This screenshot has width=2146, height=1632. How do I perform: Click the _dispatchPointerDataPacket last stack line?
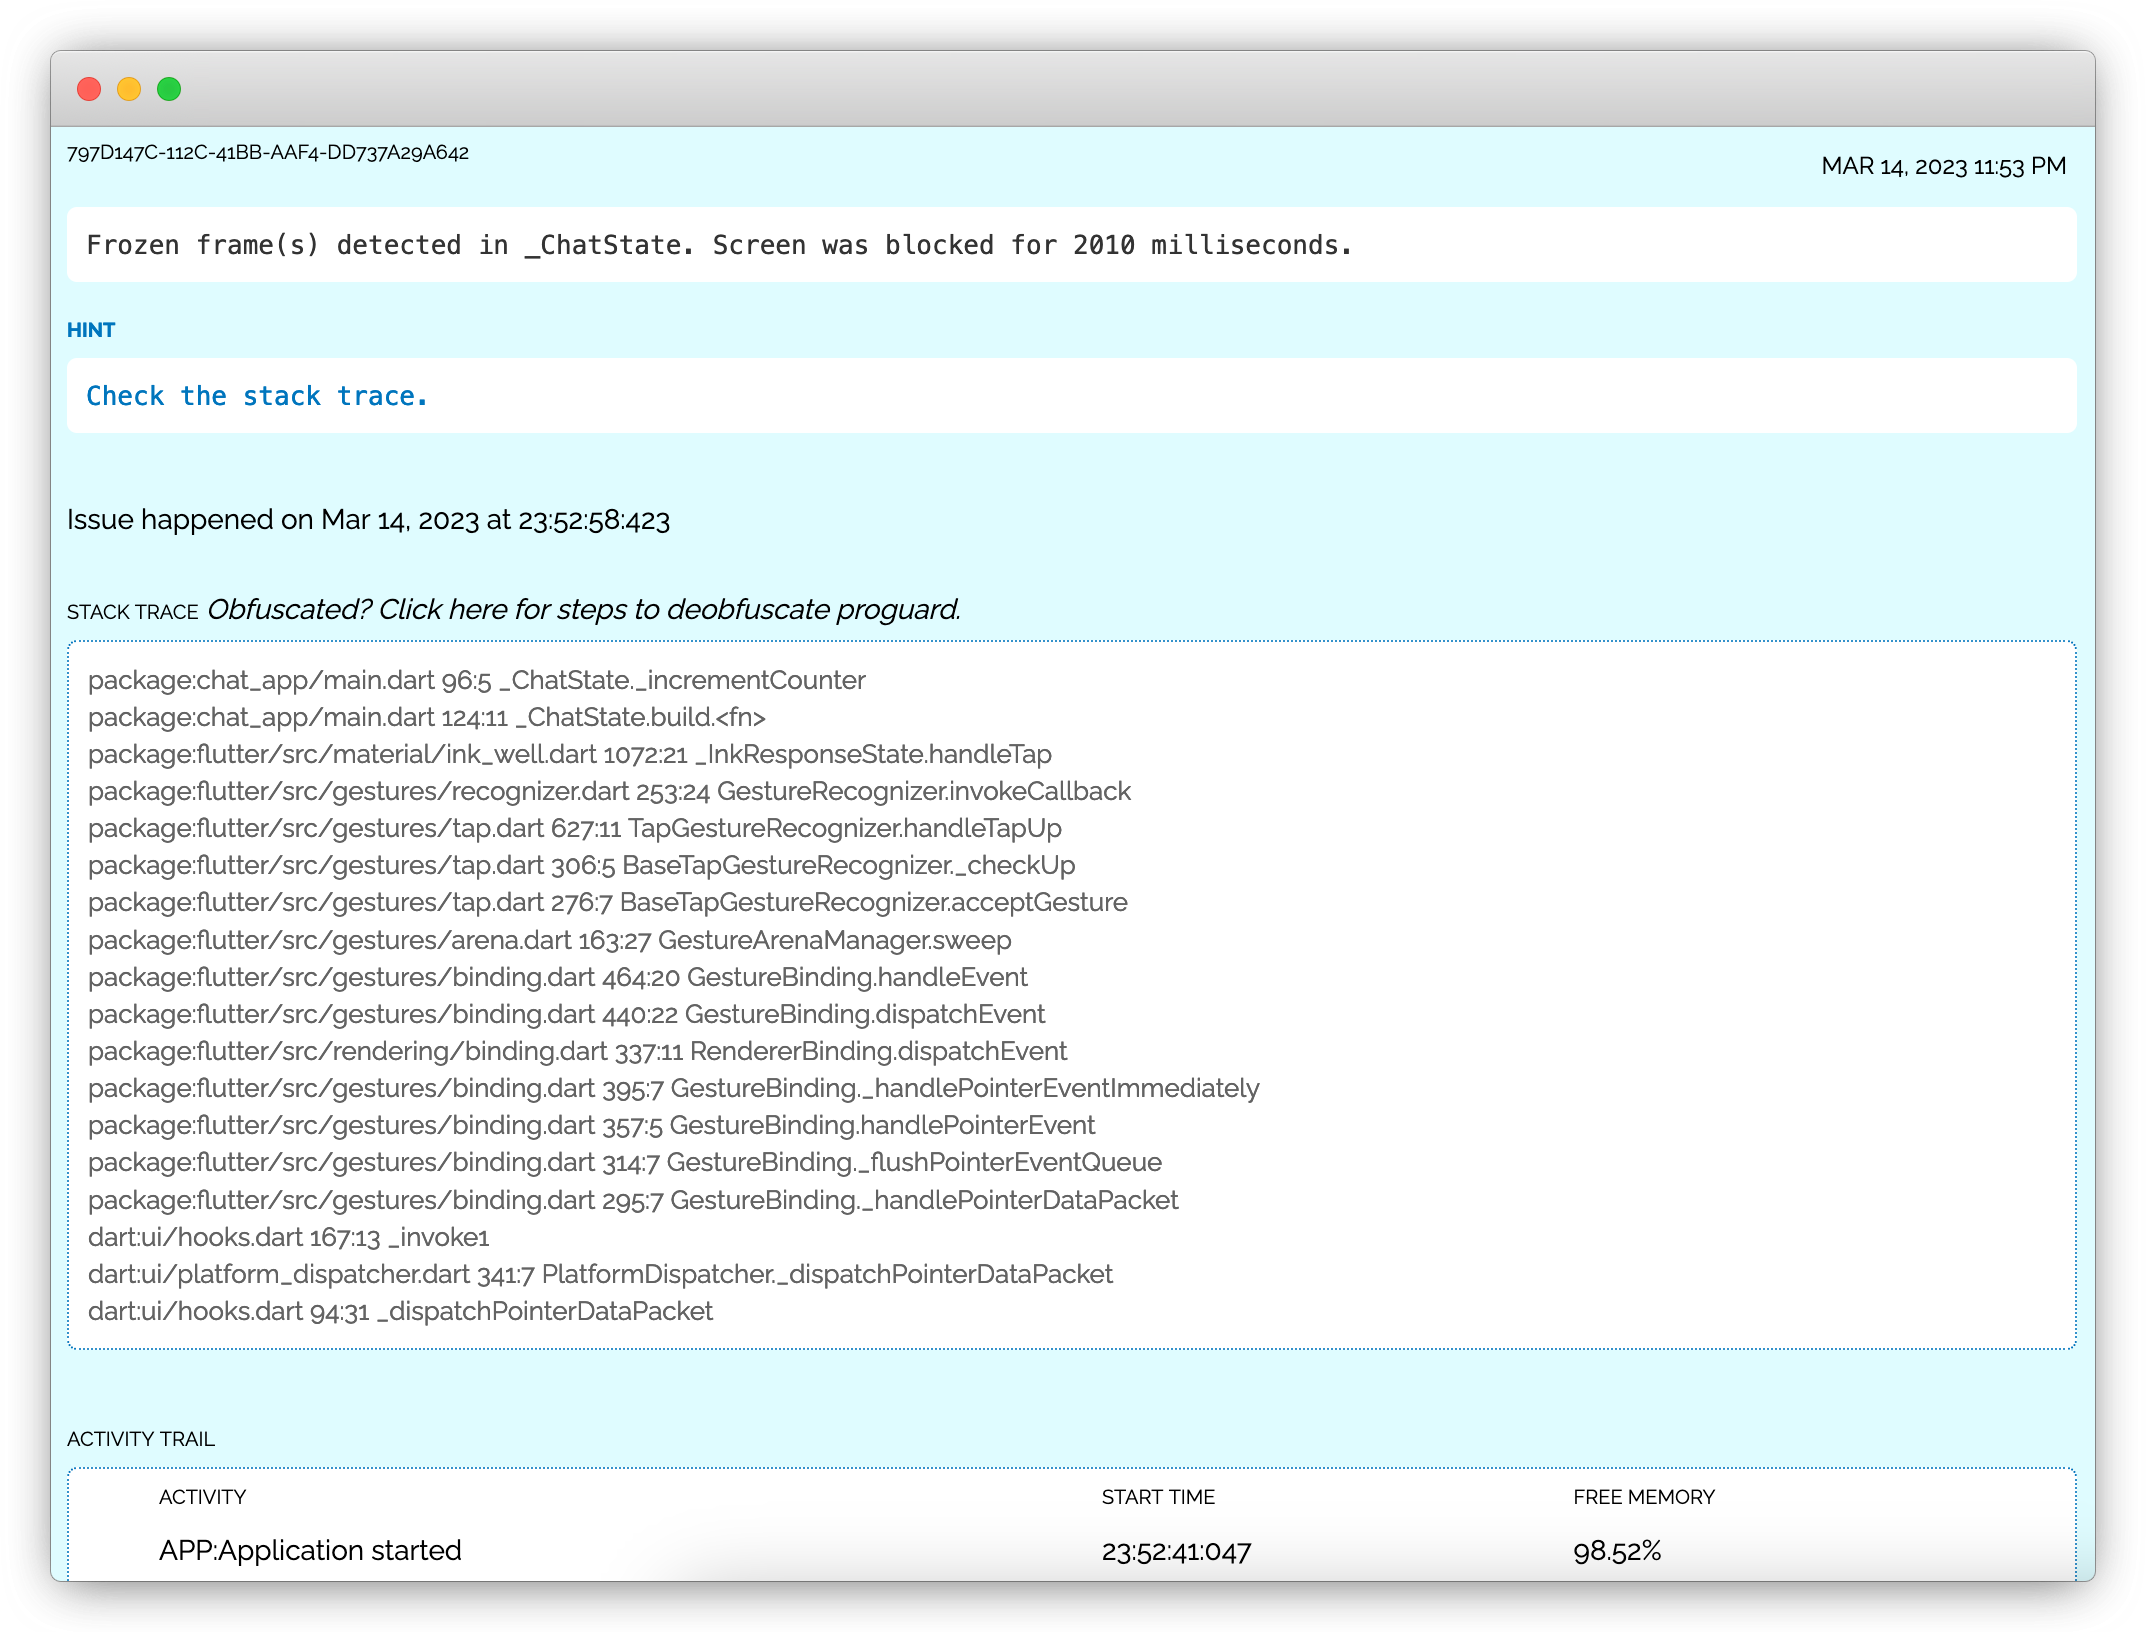coord(400,1311)
